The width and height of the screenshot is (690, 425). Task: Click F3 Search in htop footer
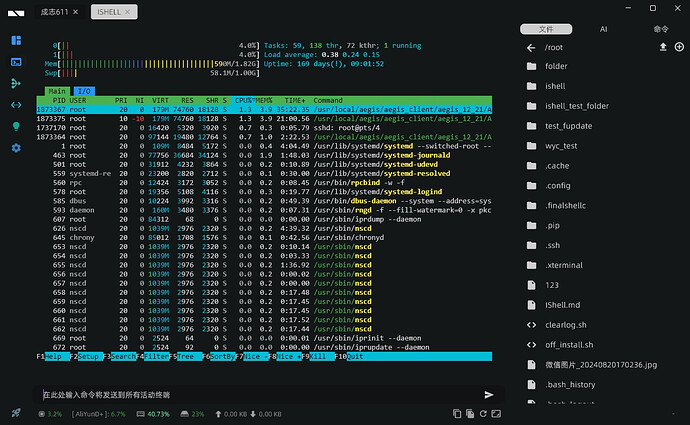tap(120, 356)
